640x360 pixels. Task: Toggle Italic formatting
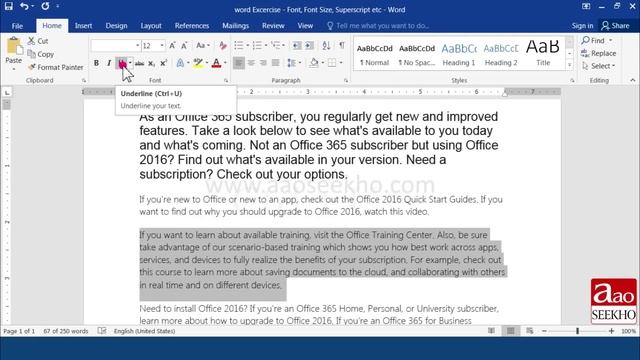(x=109, y=63)
